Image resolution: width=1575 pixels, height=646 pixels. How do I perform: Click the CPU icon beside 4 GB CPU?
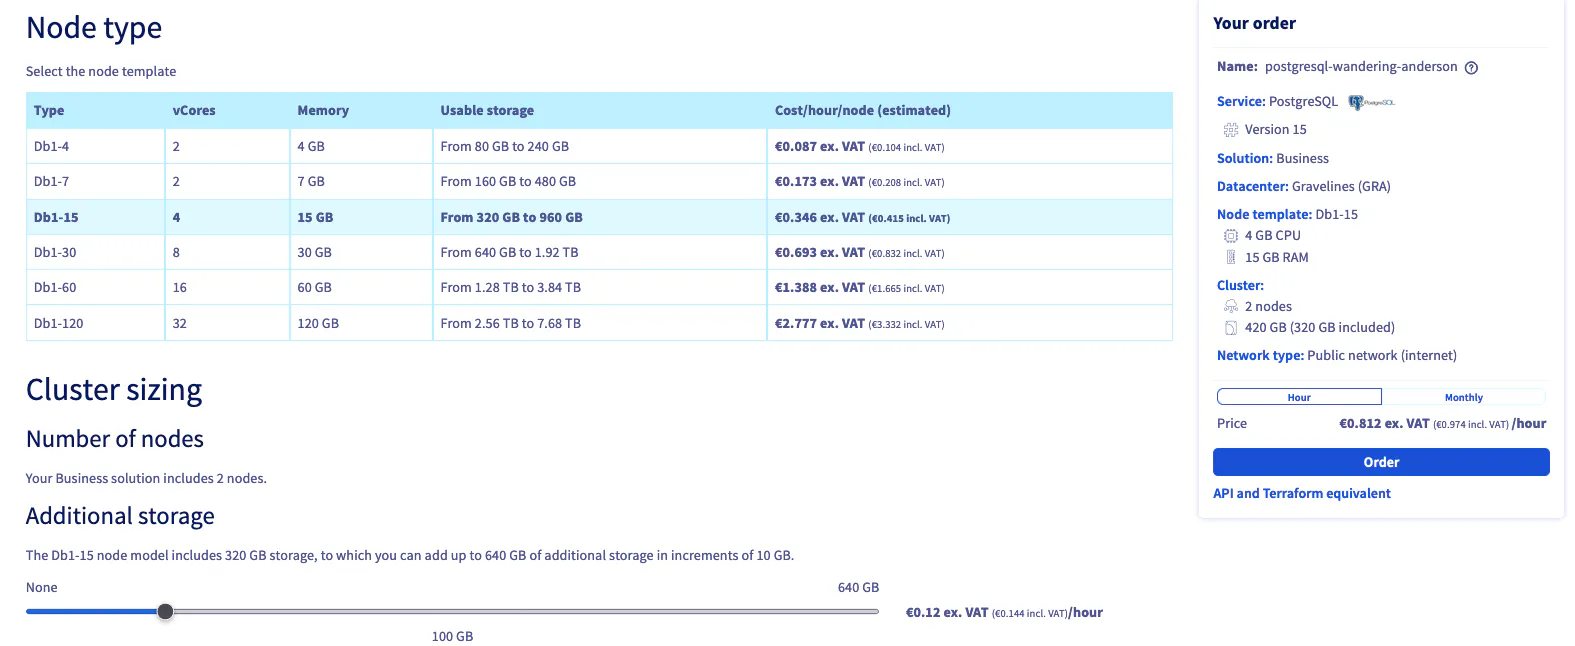click(x=1231, y=236)
